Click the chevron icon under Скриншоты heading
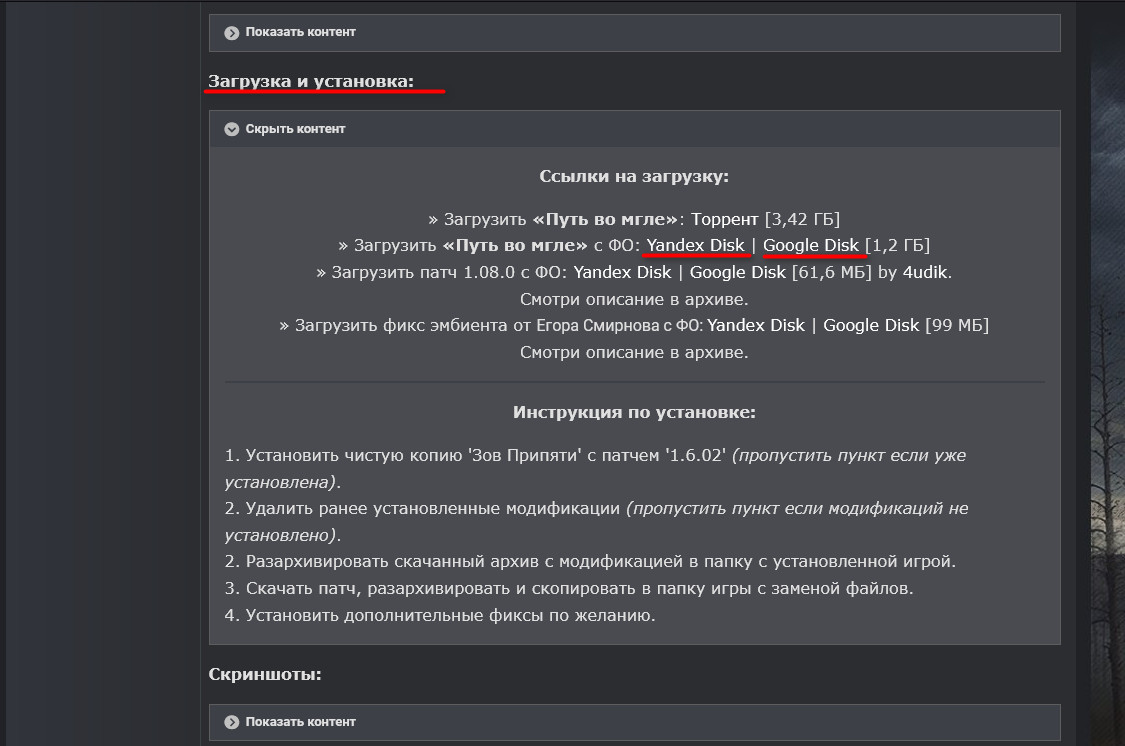The width and height of the screenshot is (1125, 746). (232, 722)
